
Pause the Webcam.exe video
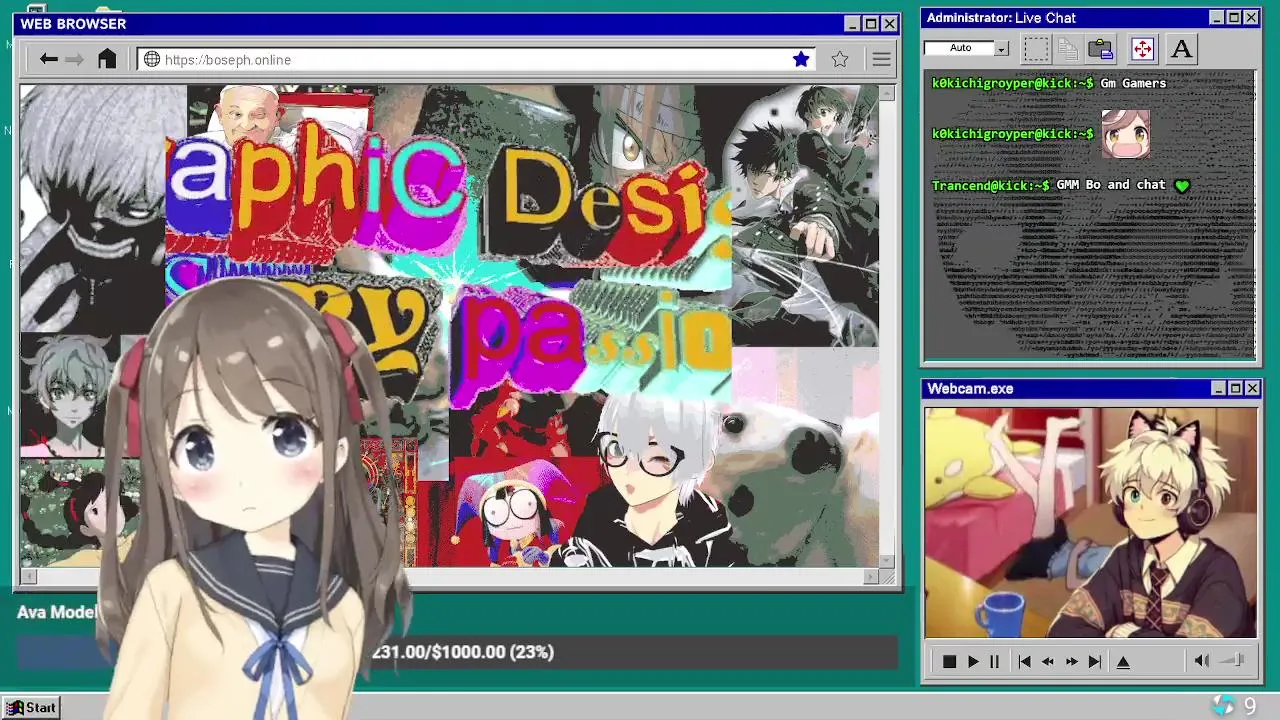coord(994,661)
